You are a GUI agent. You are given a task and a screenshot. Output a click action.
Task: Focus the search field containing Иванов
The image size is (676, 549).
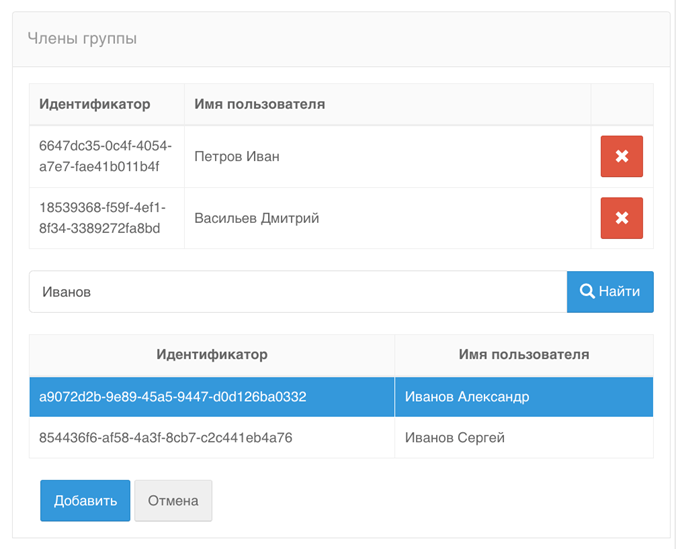[297, 292]
